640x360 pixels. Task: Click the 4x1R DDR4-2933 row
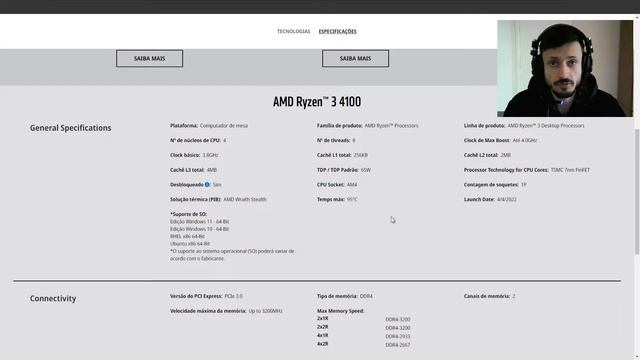[x=364, y=336]
